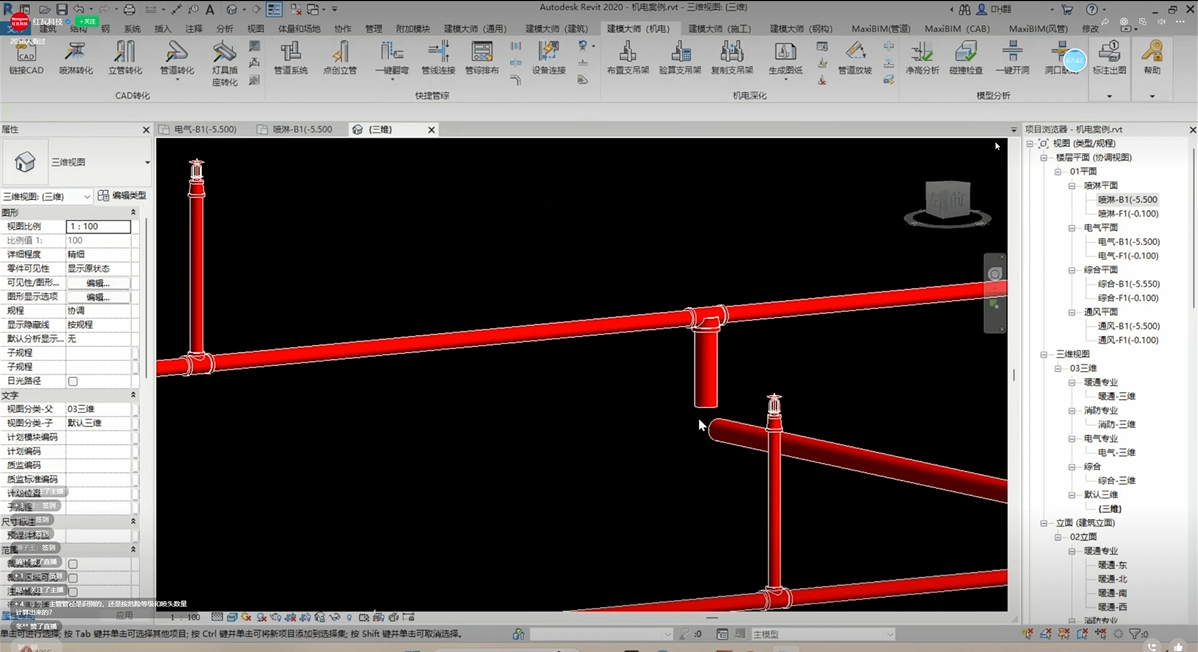Open the 三维视图 type selector dropdown
Screen dimensions: 1198x652
(147, 162)
